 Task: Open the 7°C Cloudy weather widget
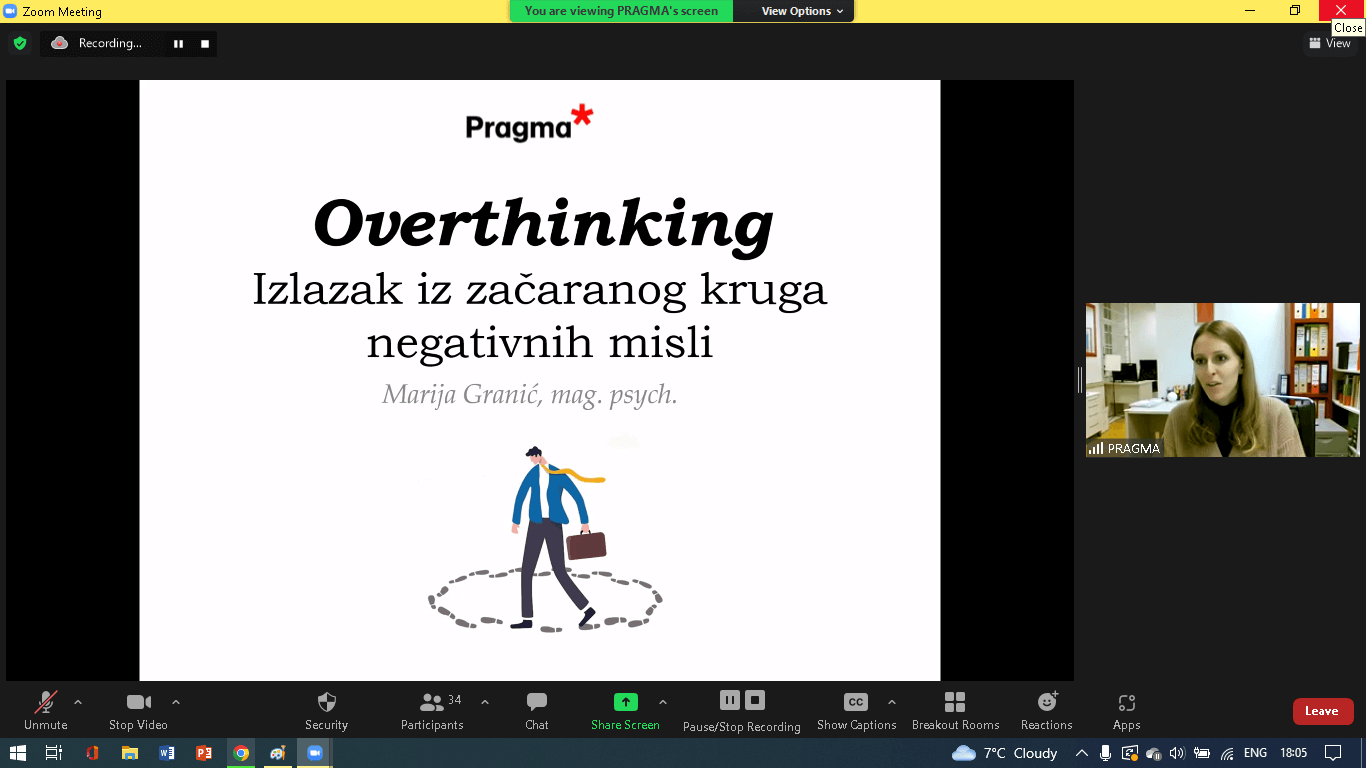pyautogui.click(x=1005, y=753)
